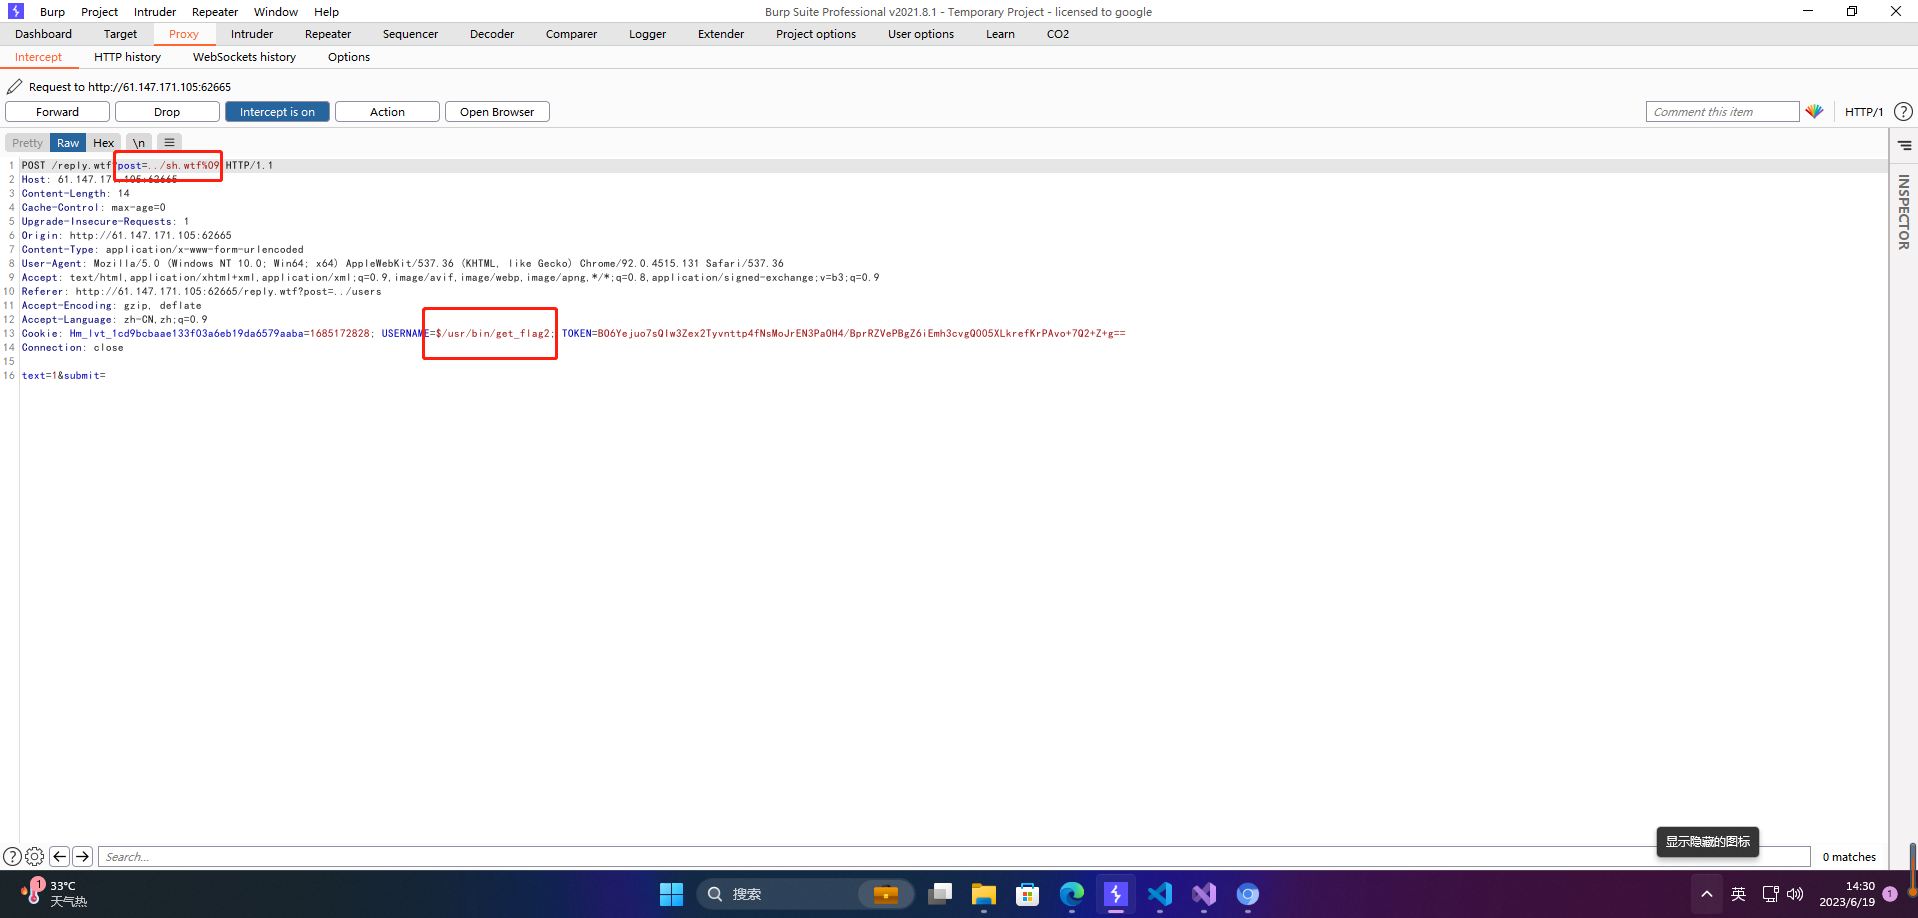Click the Inspector panel lines icon

(1904, 145)
